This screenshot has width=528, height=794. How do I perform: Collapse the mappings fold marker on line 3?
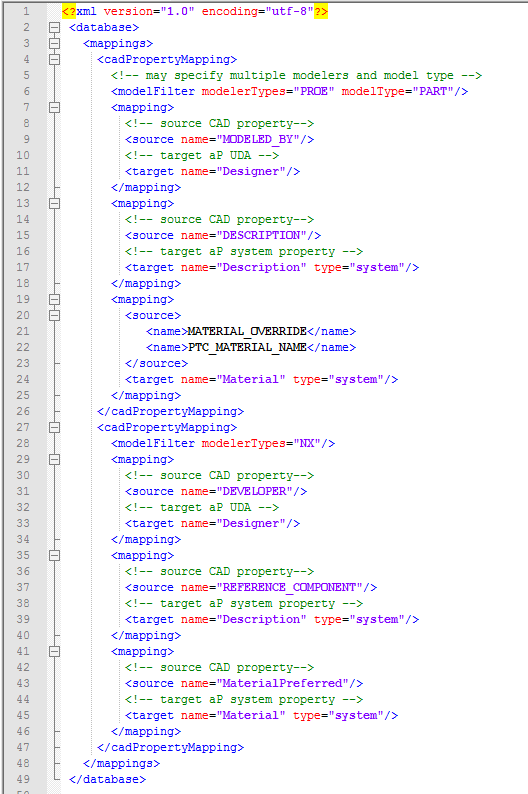click(54, 44)
